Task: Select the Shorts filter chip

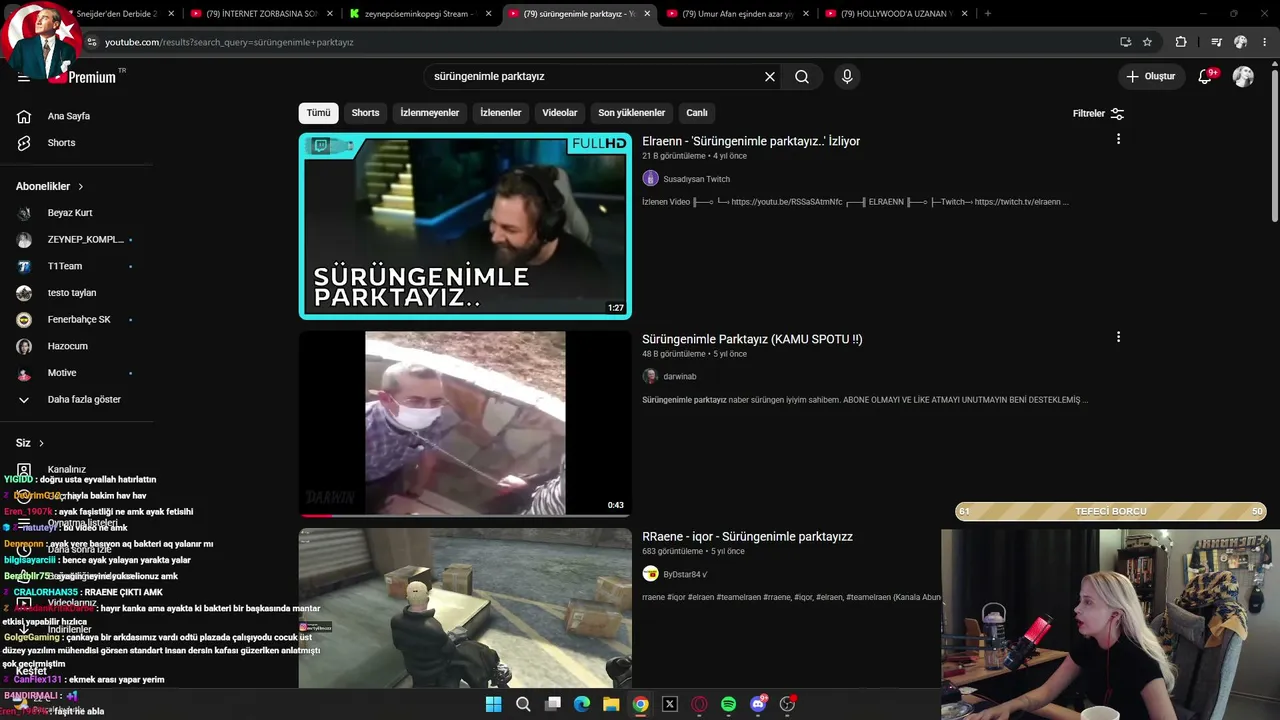Action: [x=365, y=113]
